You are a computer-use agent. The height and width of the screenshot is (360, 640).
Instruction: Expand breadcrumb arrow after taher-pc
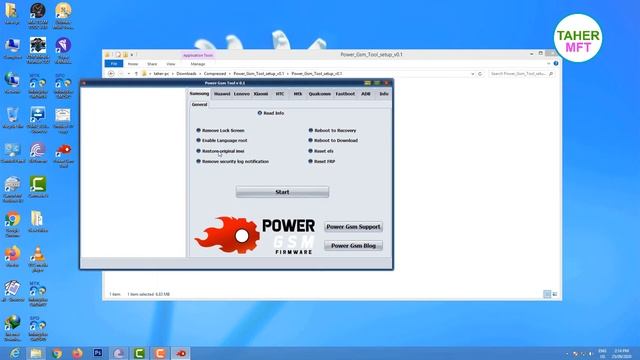(x=172, y=74)
